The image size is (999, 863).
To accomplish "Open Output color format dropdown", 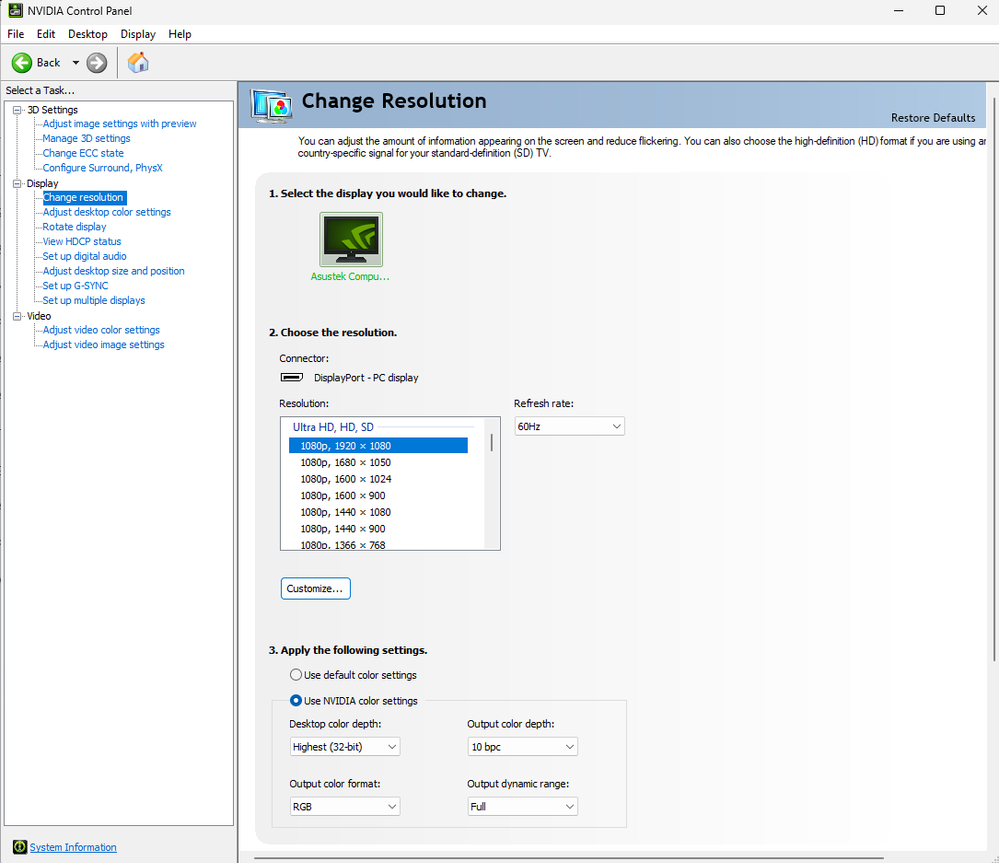I will [x=345, y=806].
